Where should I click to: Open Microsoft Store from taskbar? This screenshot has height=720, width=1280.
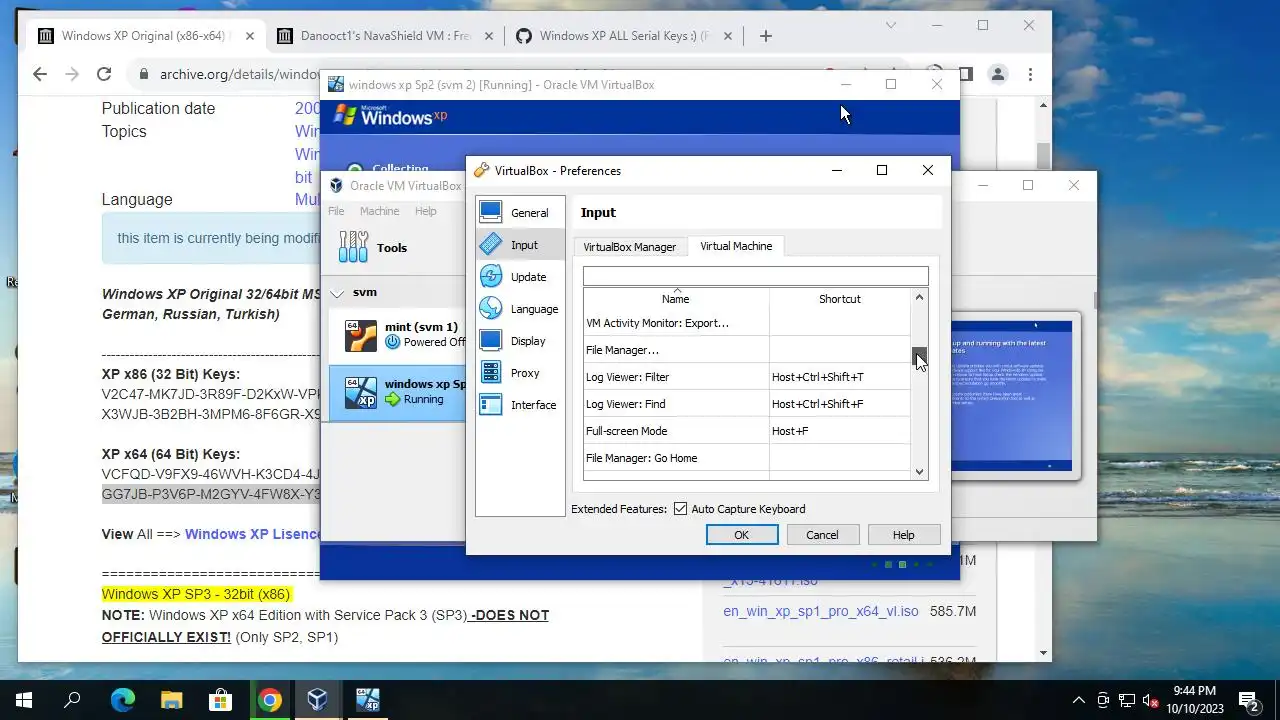tap(220, 700)
